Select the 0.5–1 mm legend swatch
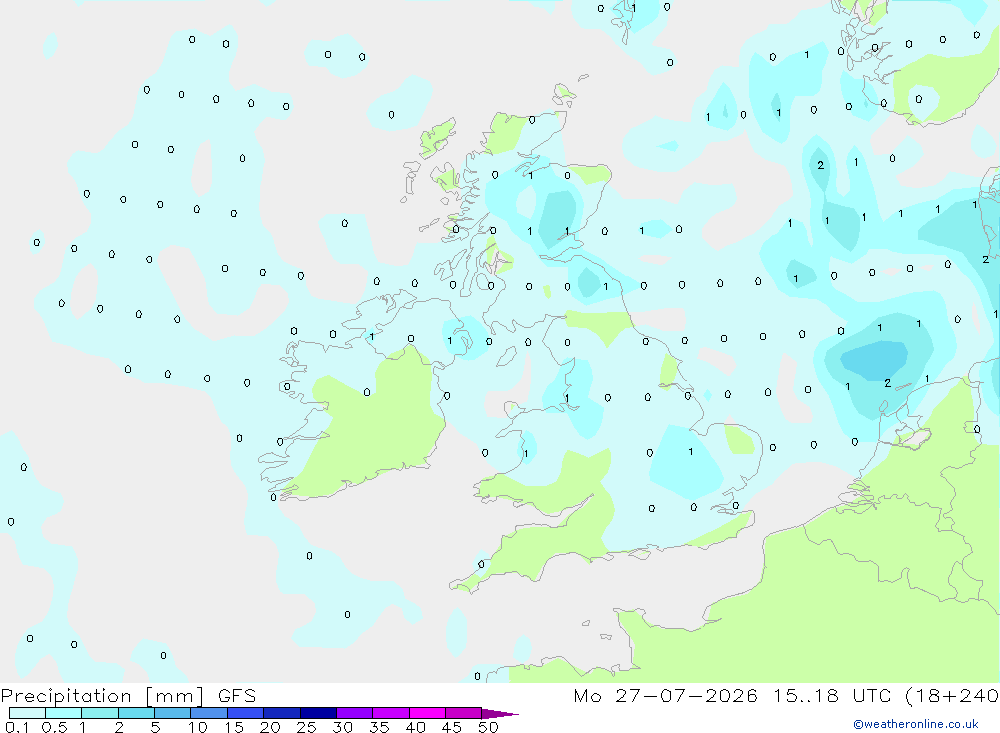 point(64,713)
